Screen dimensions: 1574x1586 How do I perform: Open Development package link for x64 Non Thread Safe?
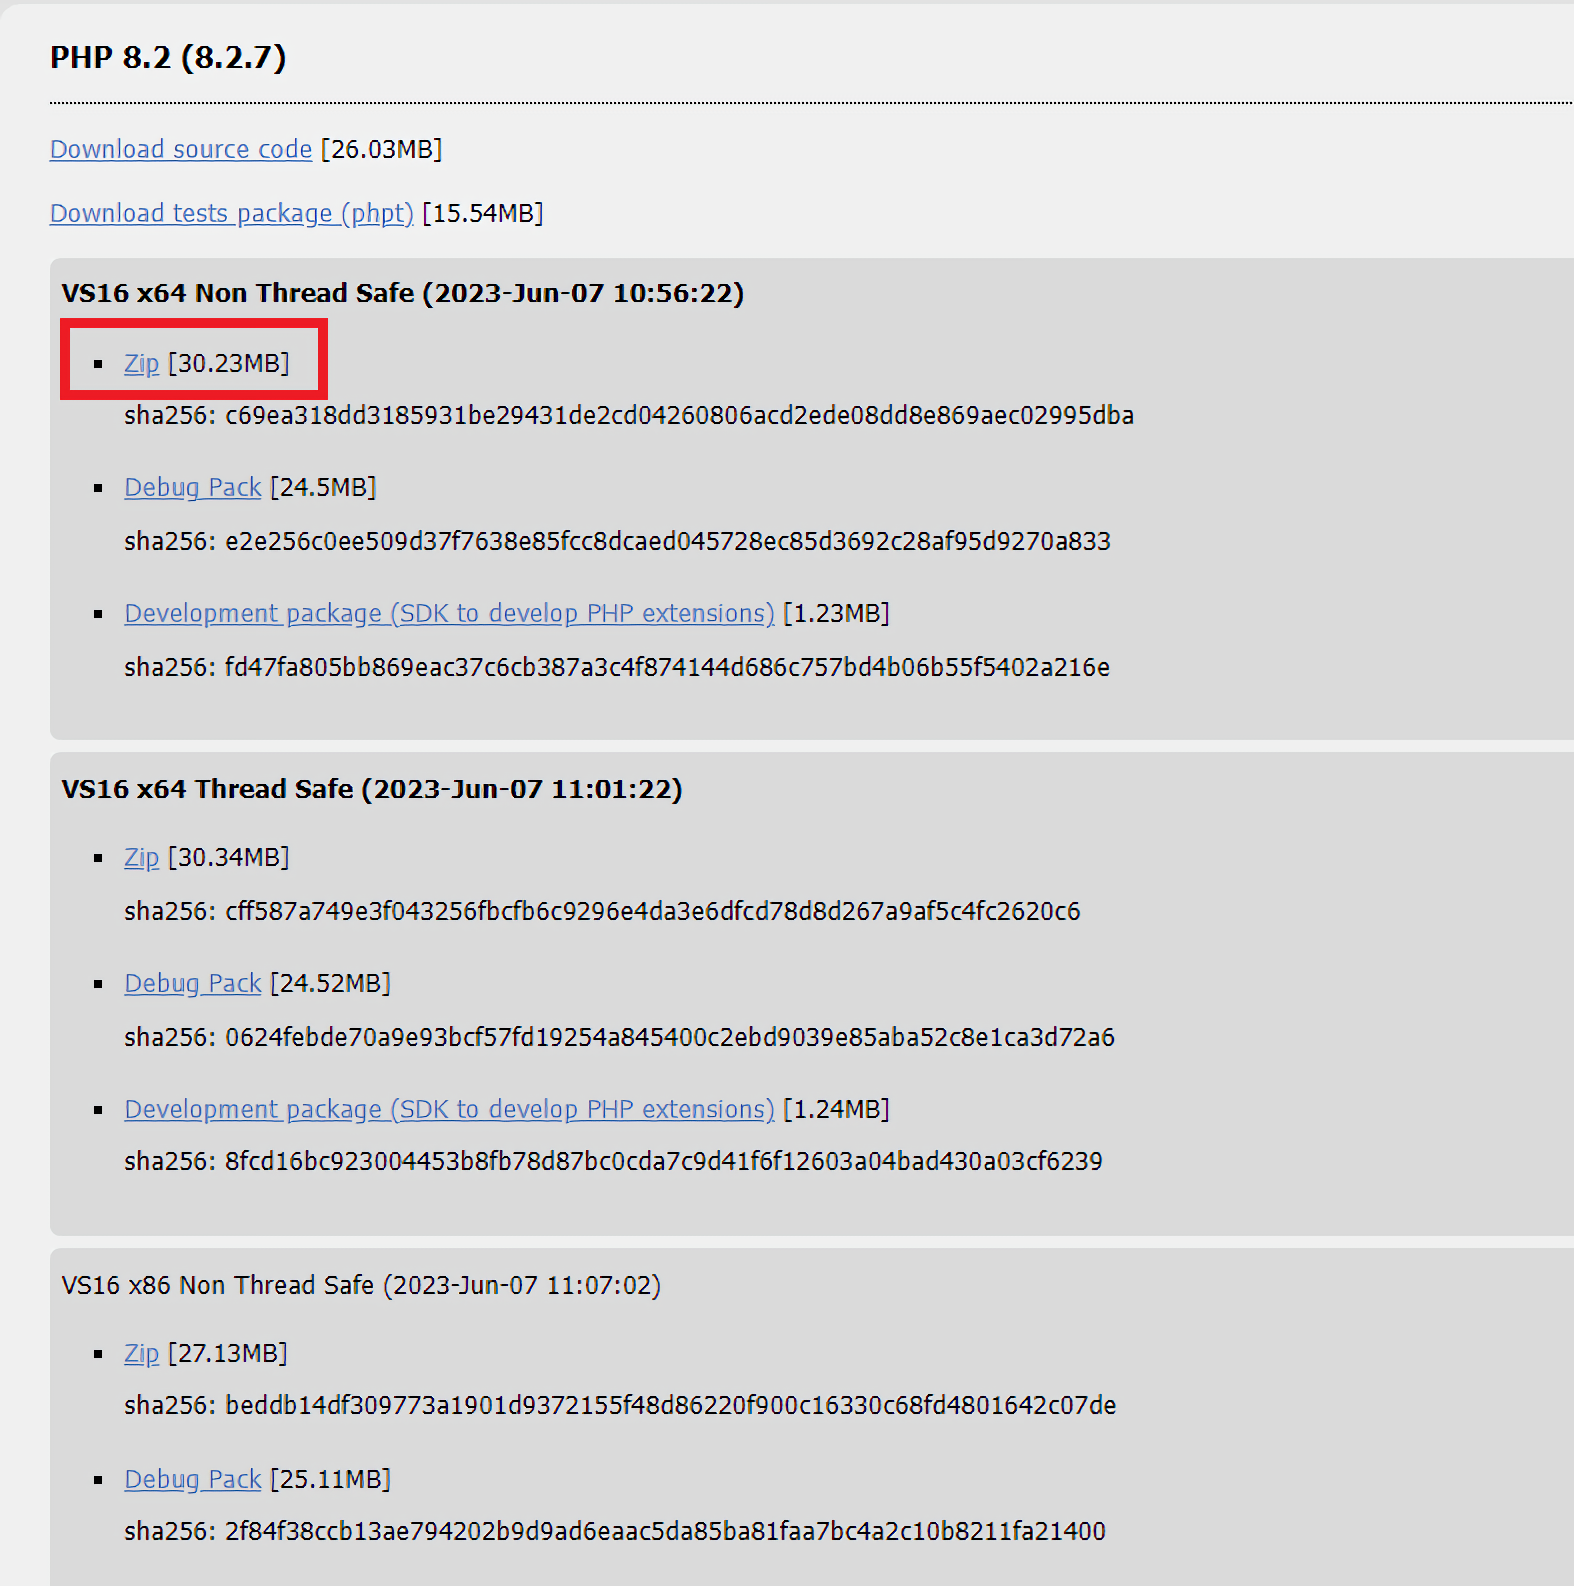pyautogui.click(x=449, y=613)
